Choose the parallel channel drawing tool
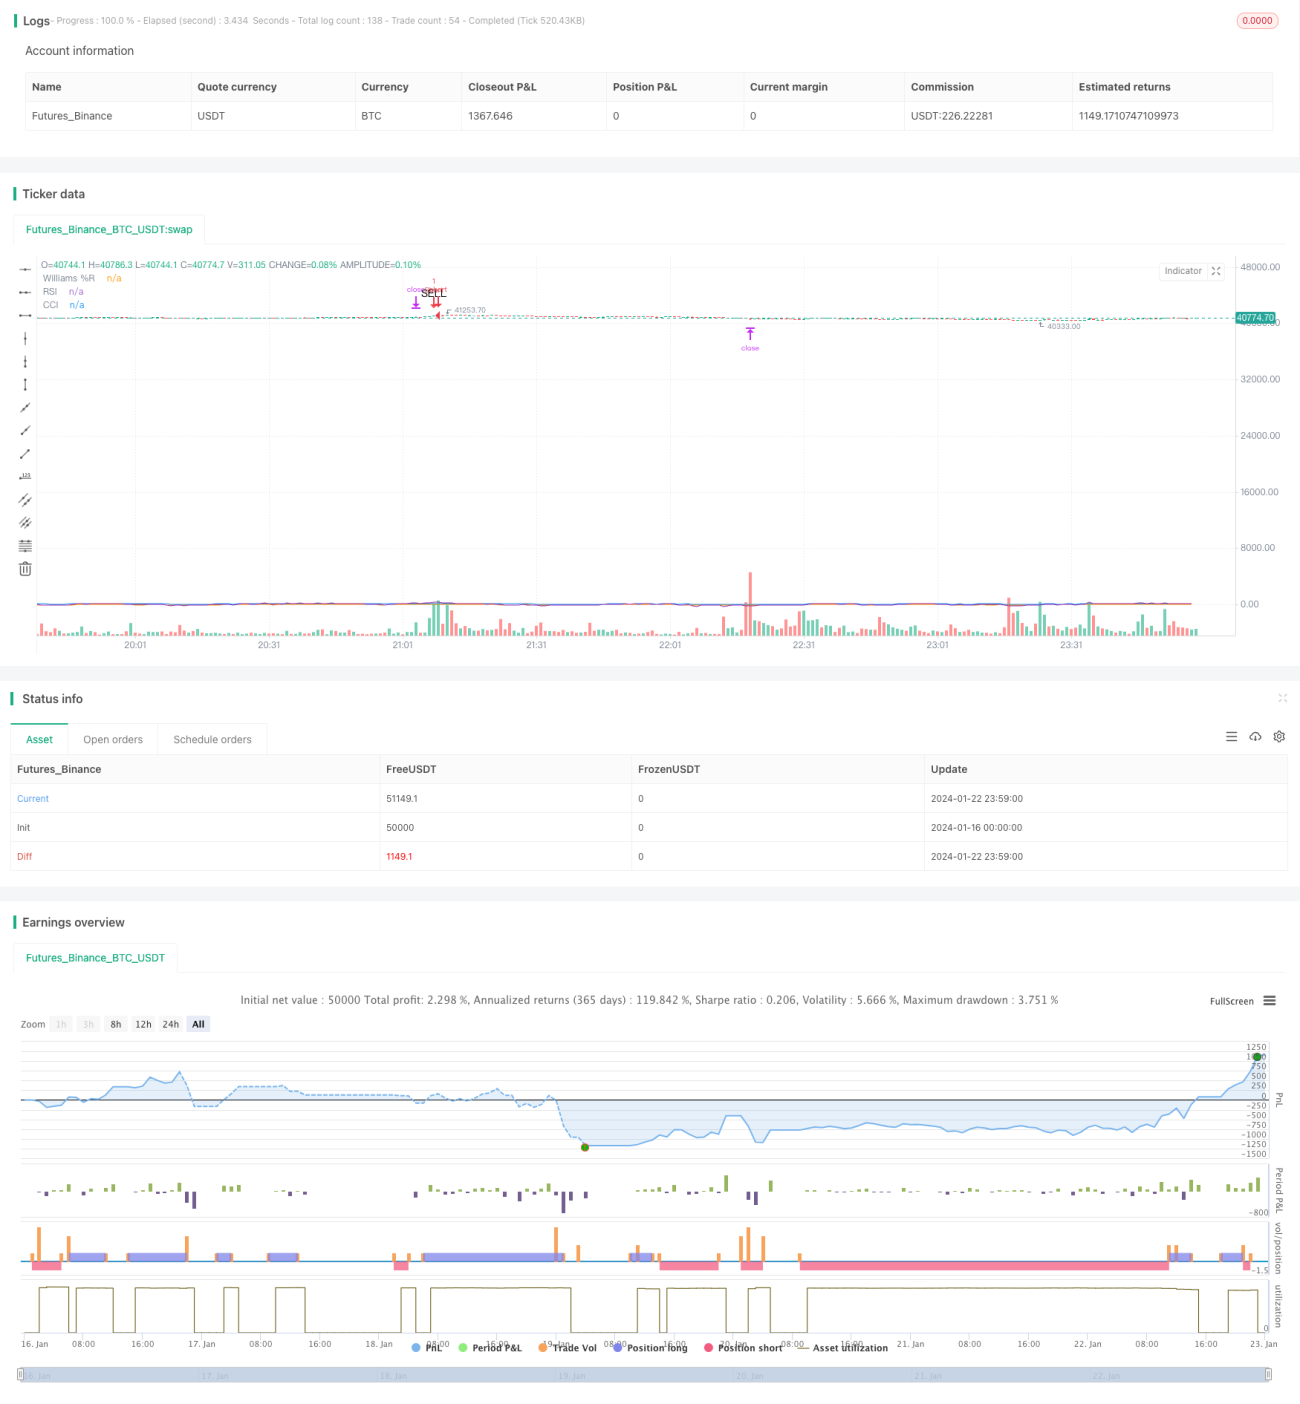 (25, 499)
